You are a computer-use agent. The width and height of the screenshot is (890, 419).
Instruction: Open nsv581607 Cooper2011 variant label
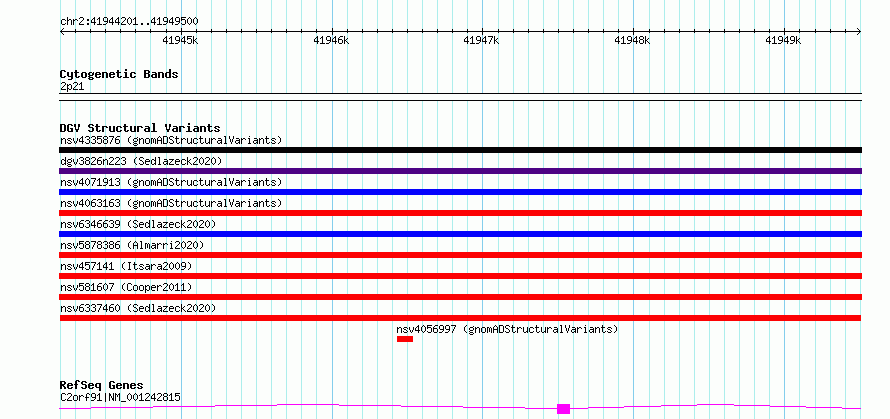coord(126,287)
